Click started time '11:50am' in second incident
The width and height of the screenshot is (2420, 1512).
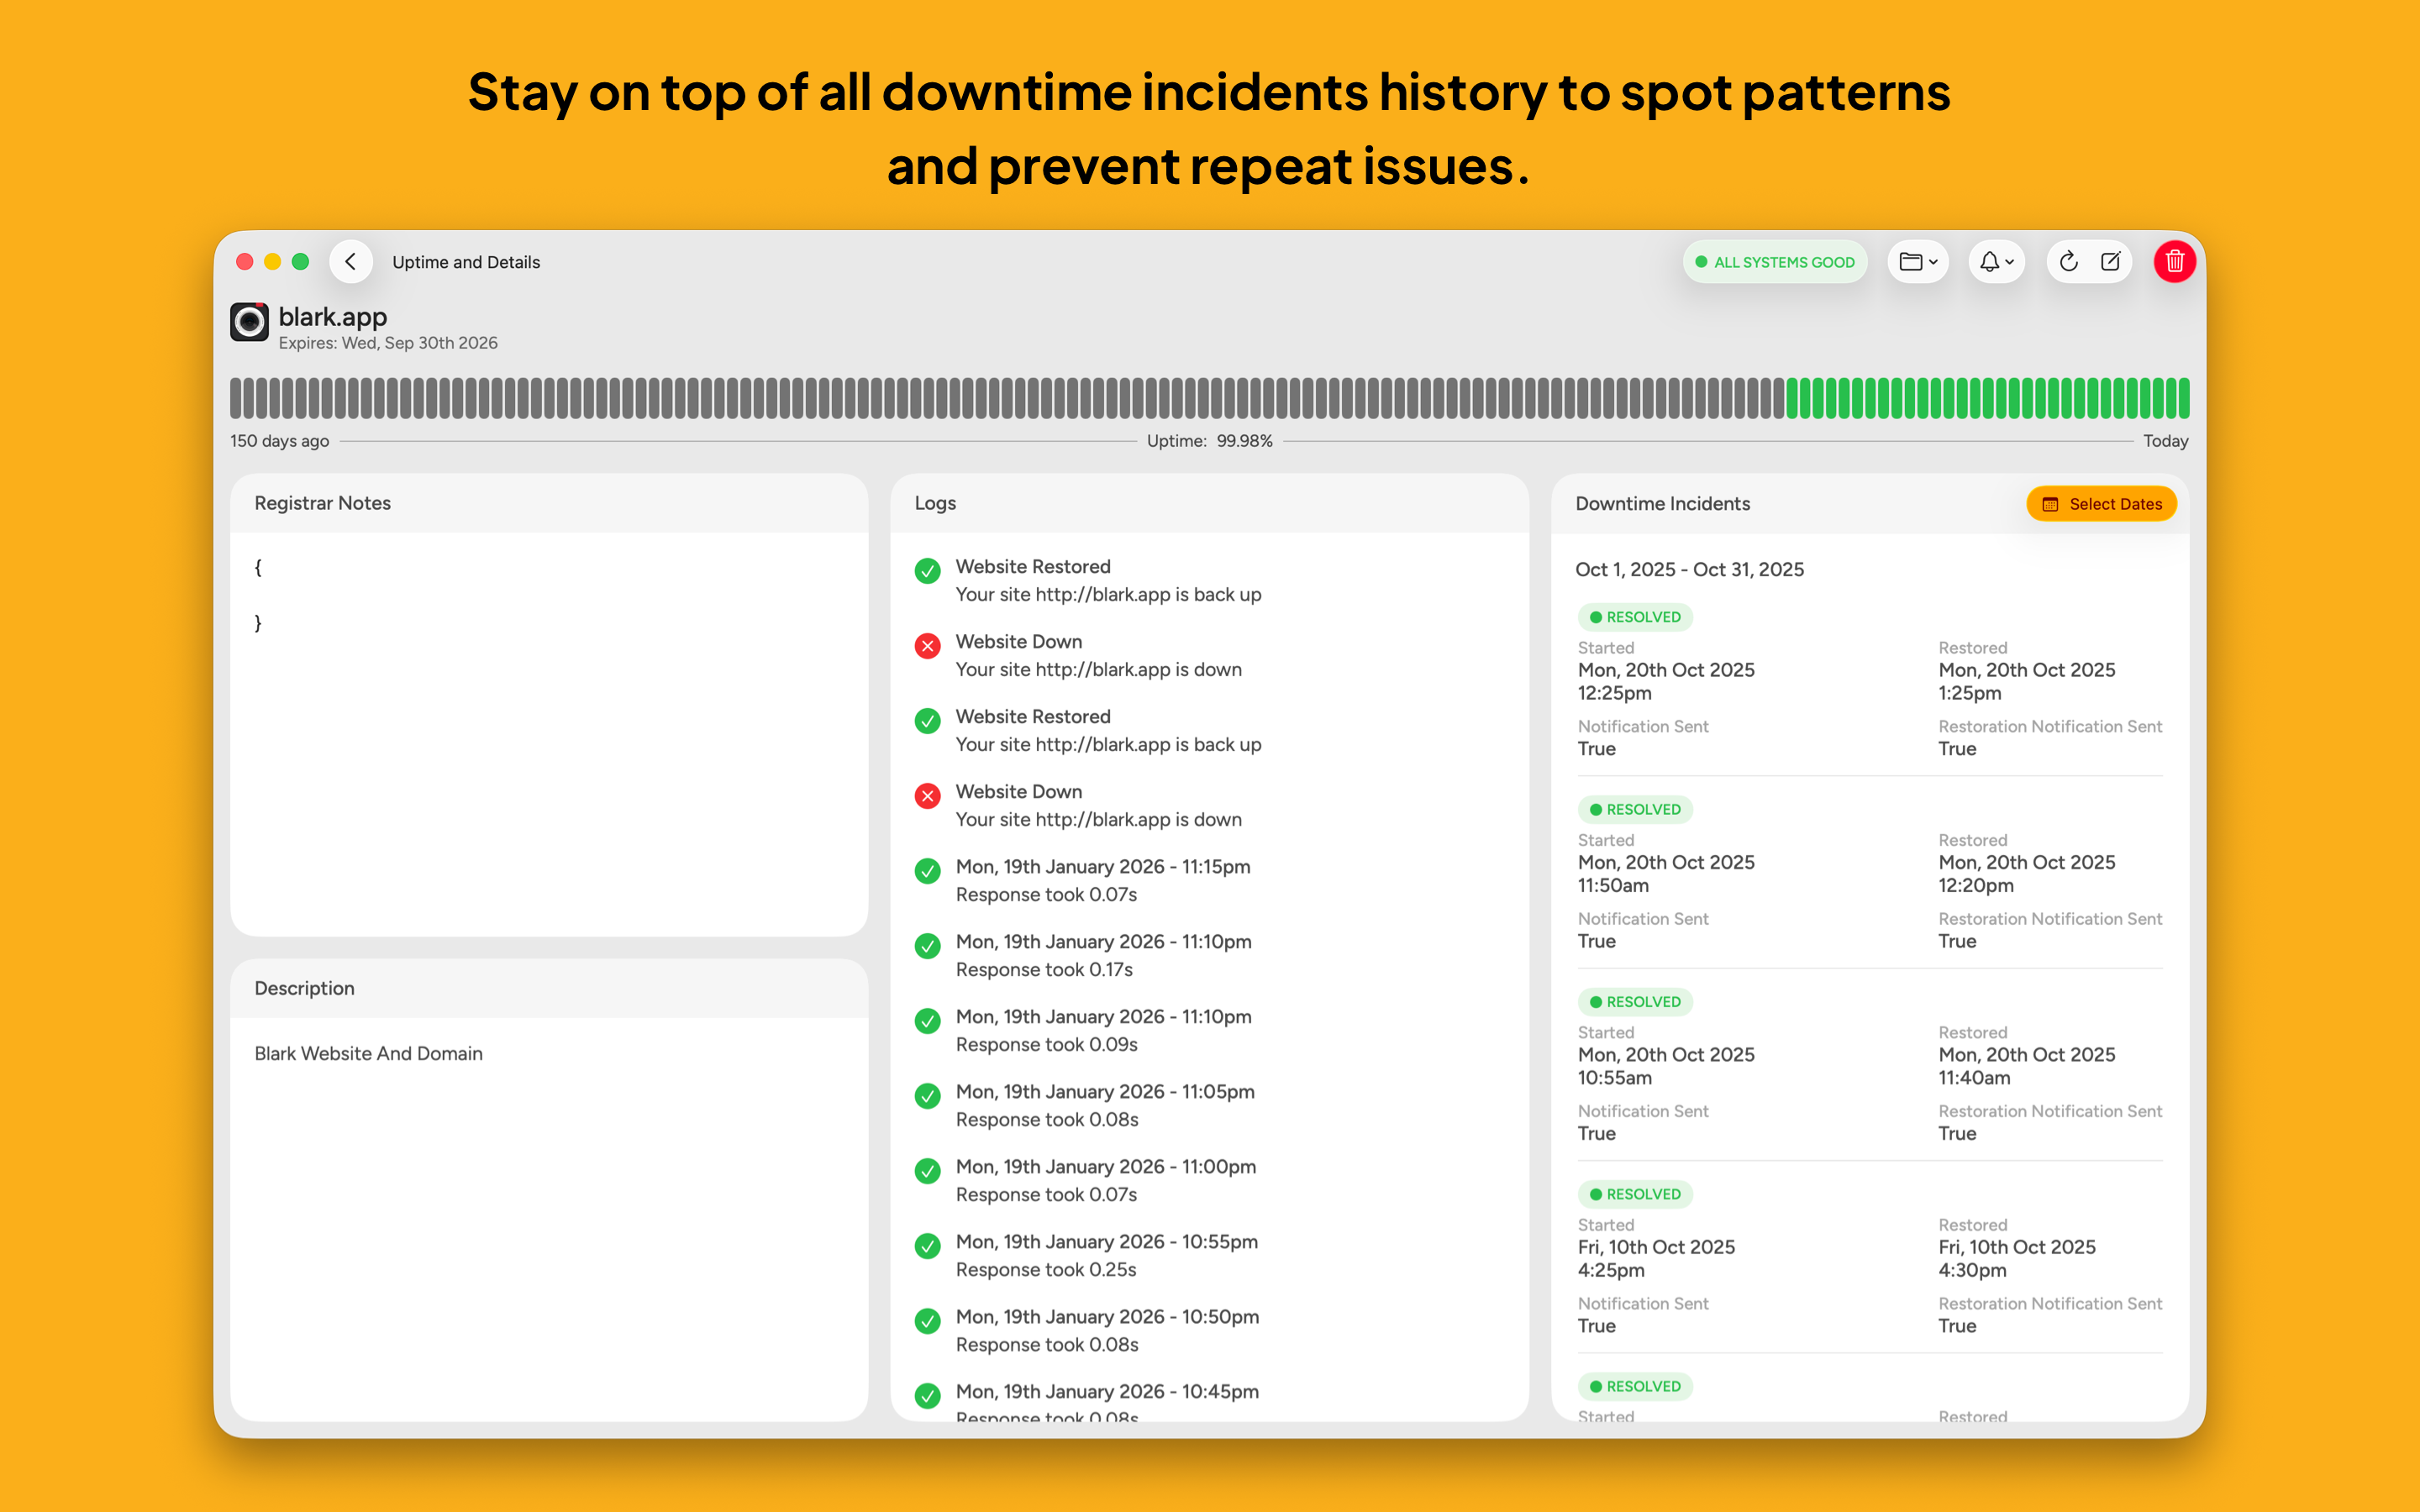click(x=1613, y=885)
